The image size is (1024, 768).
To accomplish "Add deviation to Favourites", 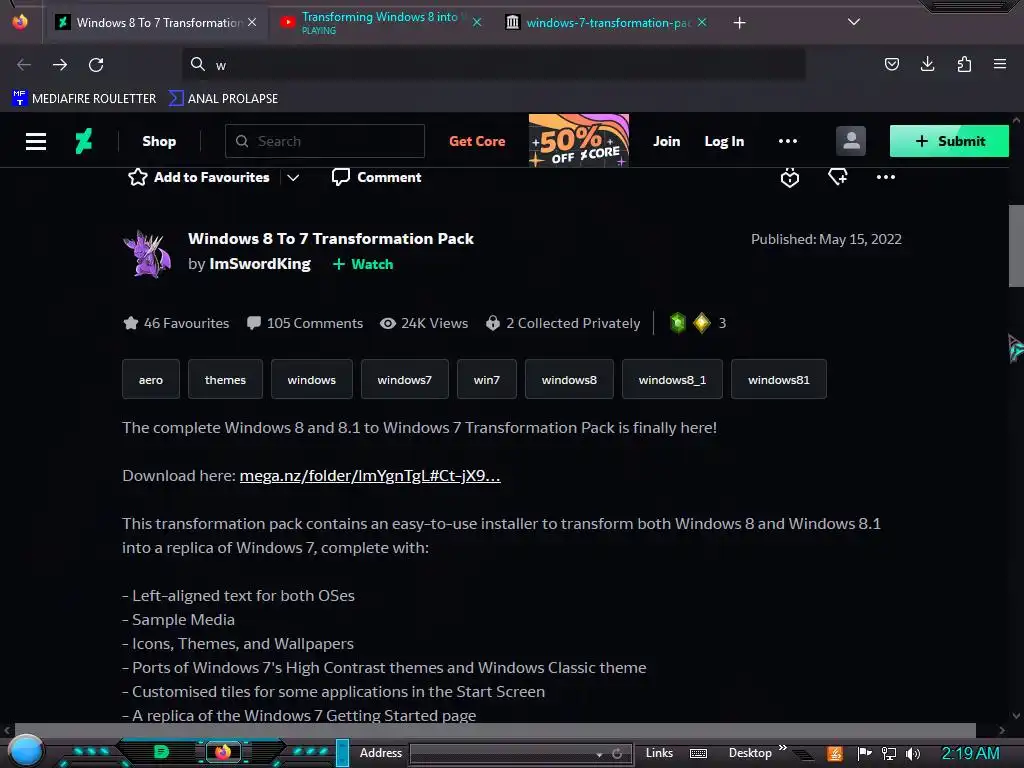I will point(199,177).
